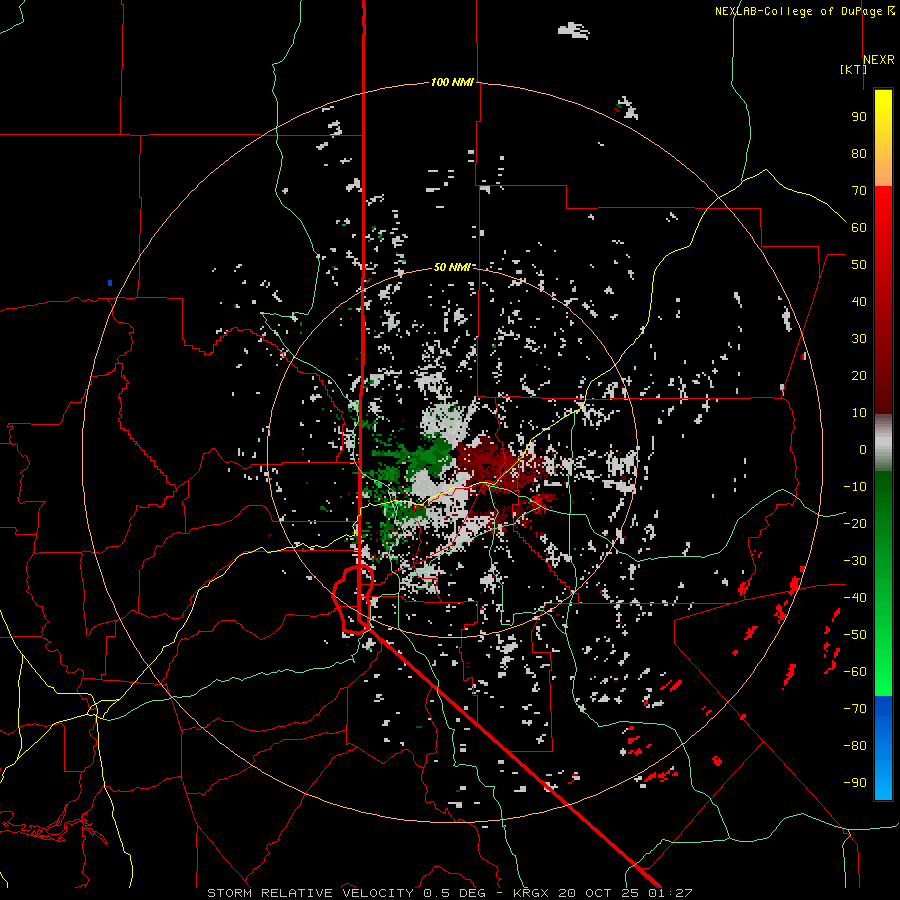Click the NEXR label near the legend

click(878, 60)
